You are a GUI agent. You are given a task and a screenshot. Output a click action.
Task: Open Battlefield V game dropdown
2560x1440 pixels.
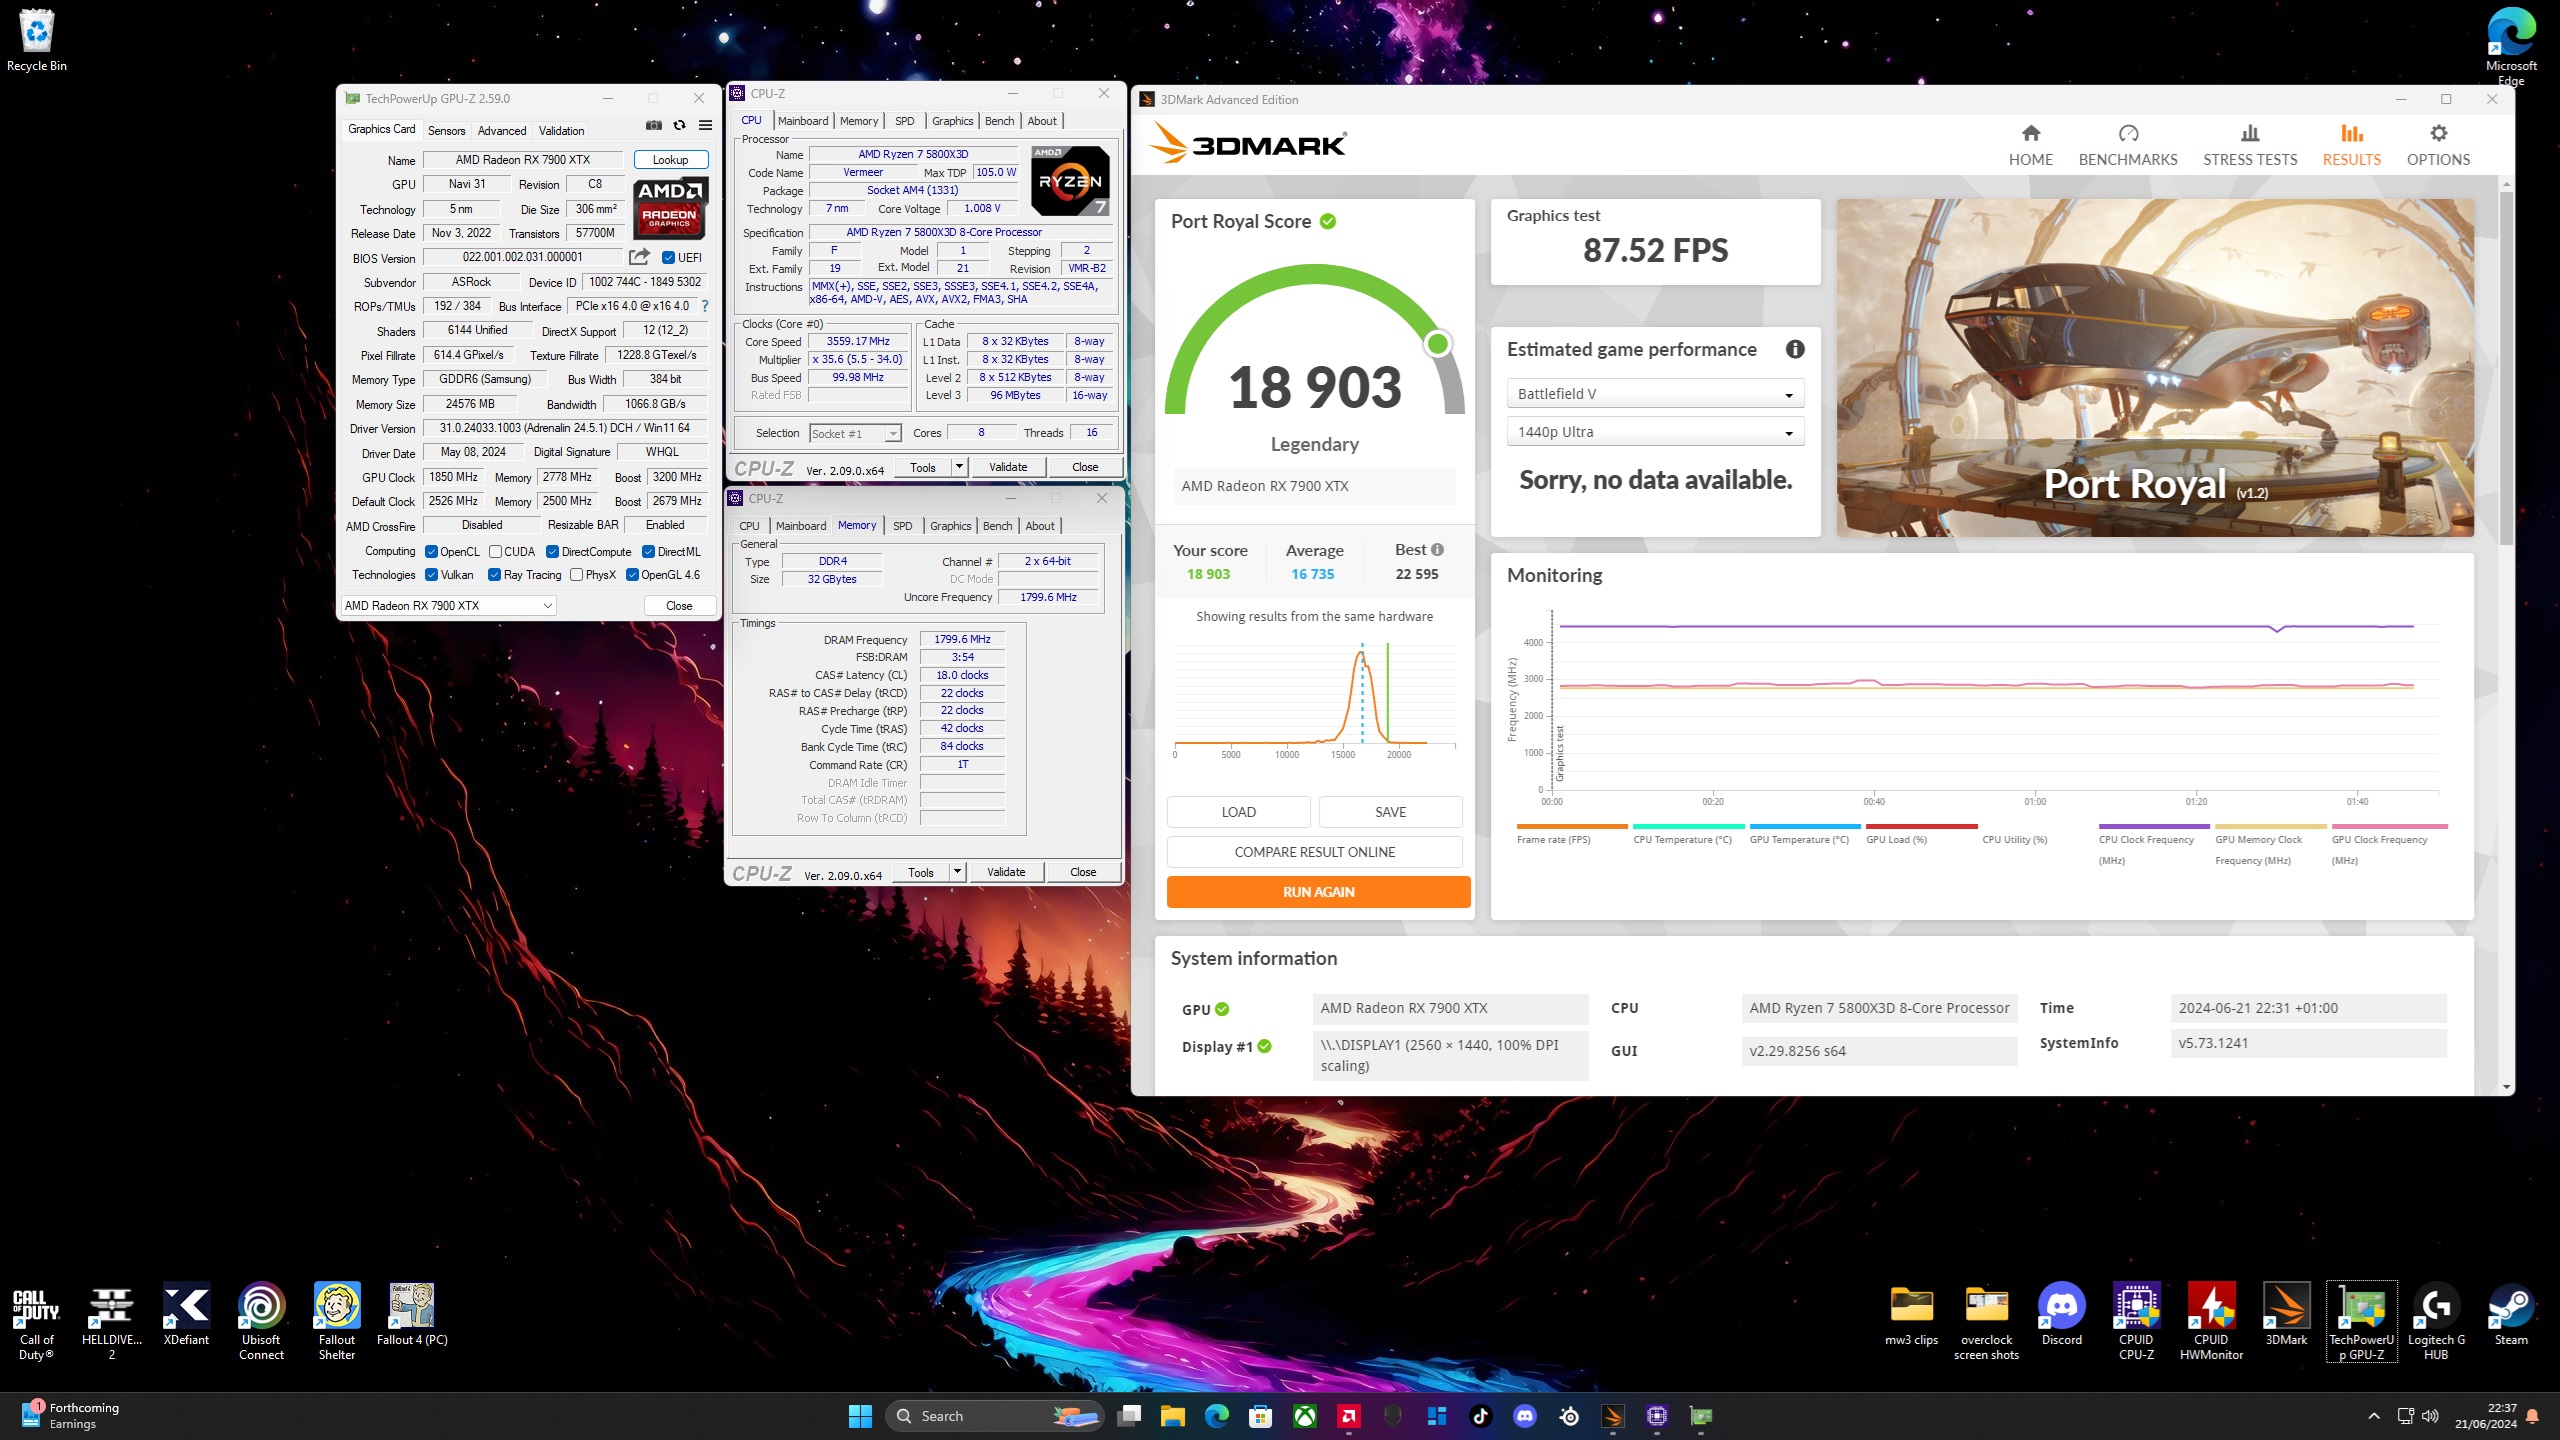click(x=1655, y=394)
